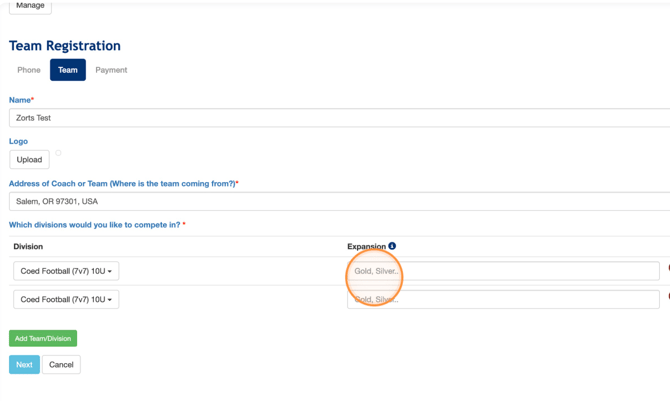Click Upload to add a logo
The image size is (670, 401).
coord(29,159)
